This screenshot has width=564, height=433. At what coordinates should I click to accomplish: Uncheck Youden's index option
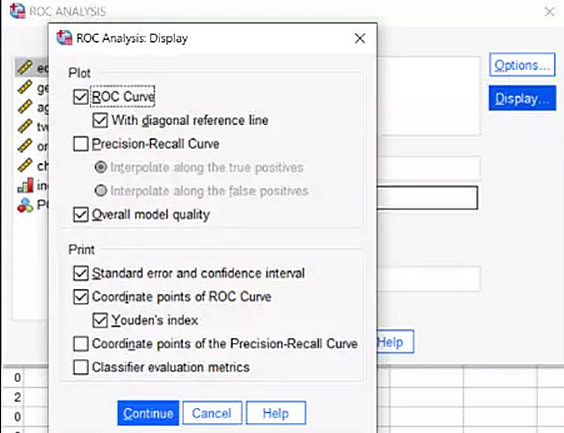[x=100, y=320]
